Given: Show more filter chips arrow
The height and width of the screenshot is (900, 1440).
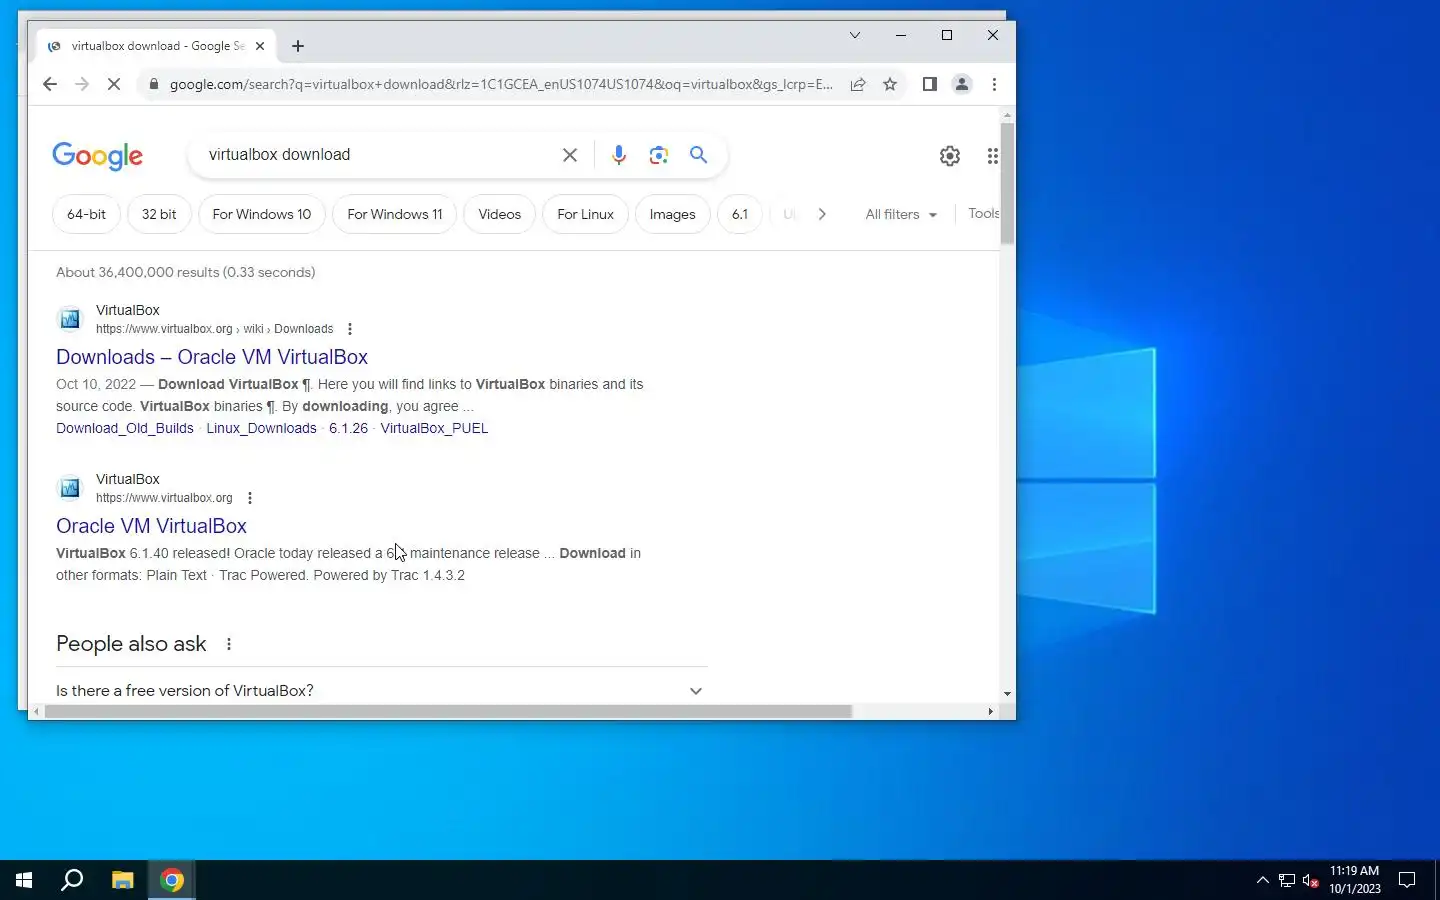Looking at the screenshot, I should click(822, 214).
